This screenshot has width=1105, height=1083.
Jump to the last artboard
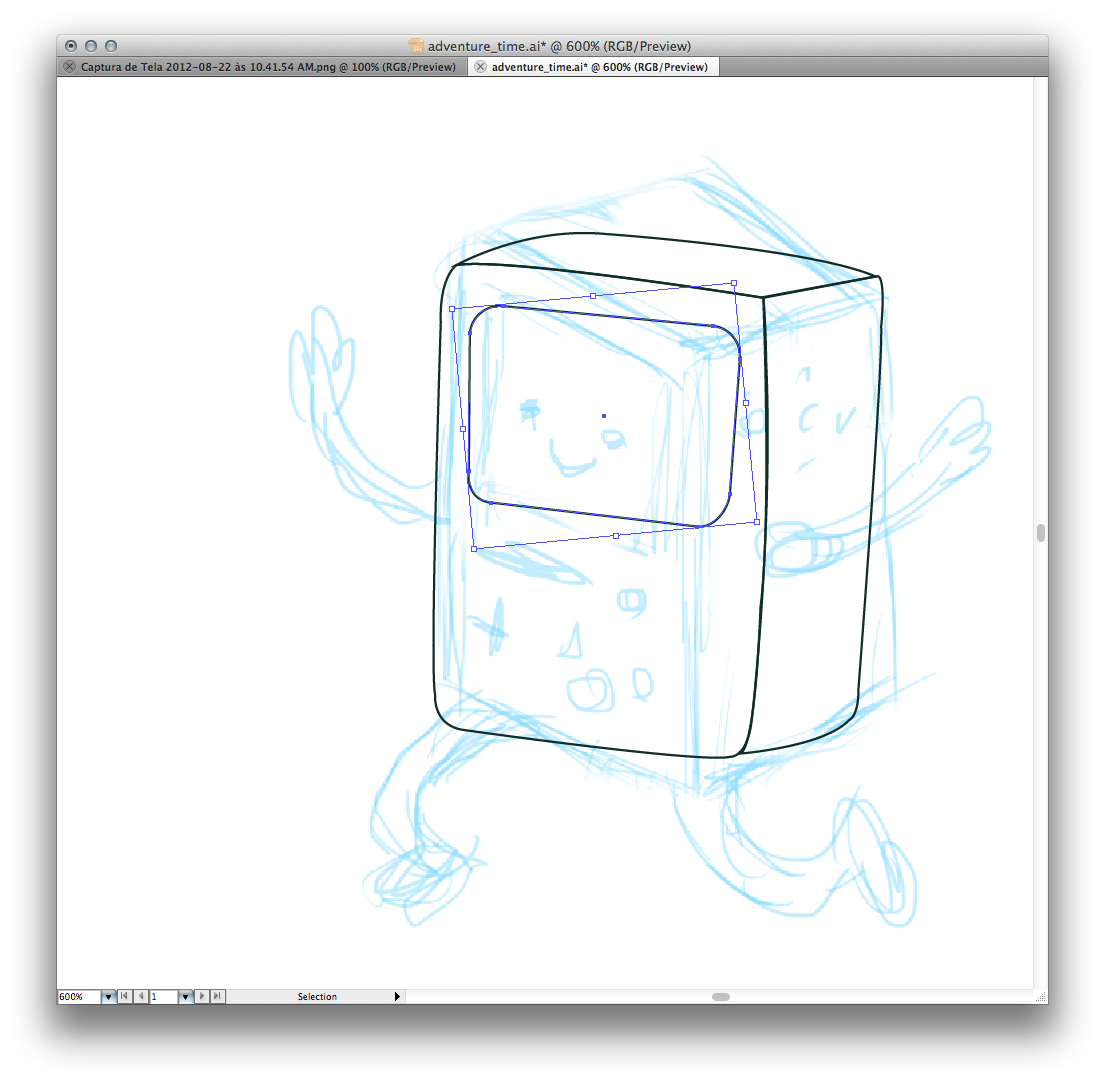coord(218,997)
